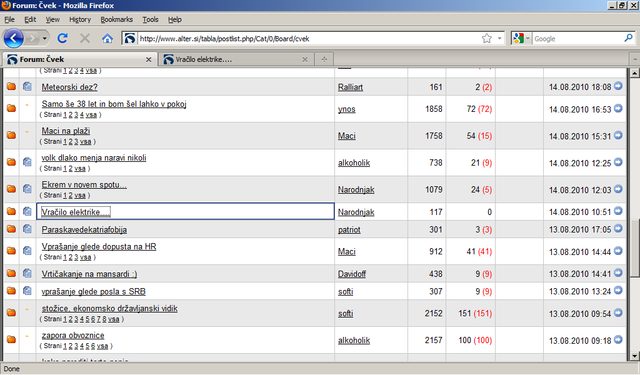Click the vertical scrollbar down arrow
The height and width of the screenshot is (375, 640).
coord(634,356)
